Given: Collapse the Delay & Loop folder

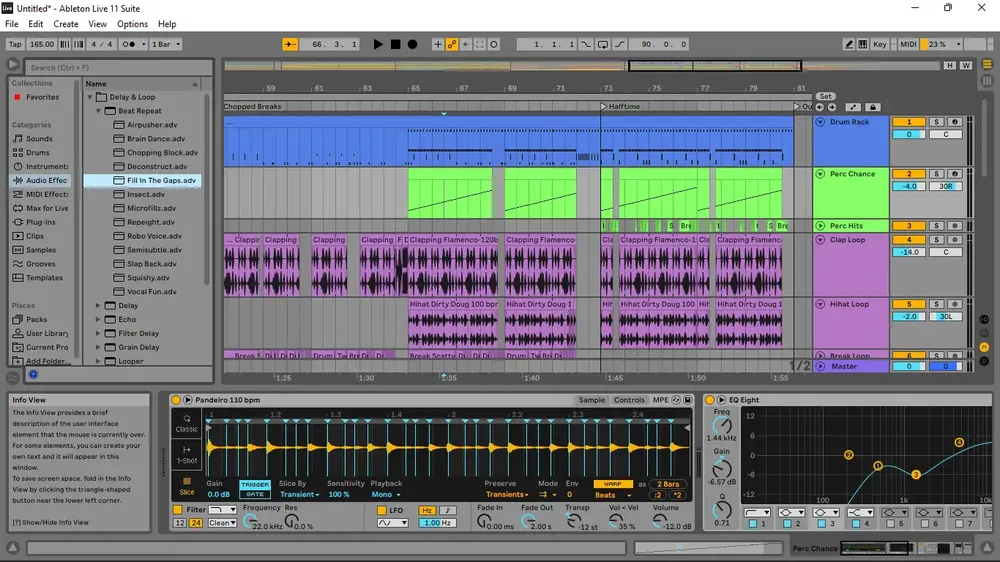Looking at the screenshot, I should tap(90, 97).
